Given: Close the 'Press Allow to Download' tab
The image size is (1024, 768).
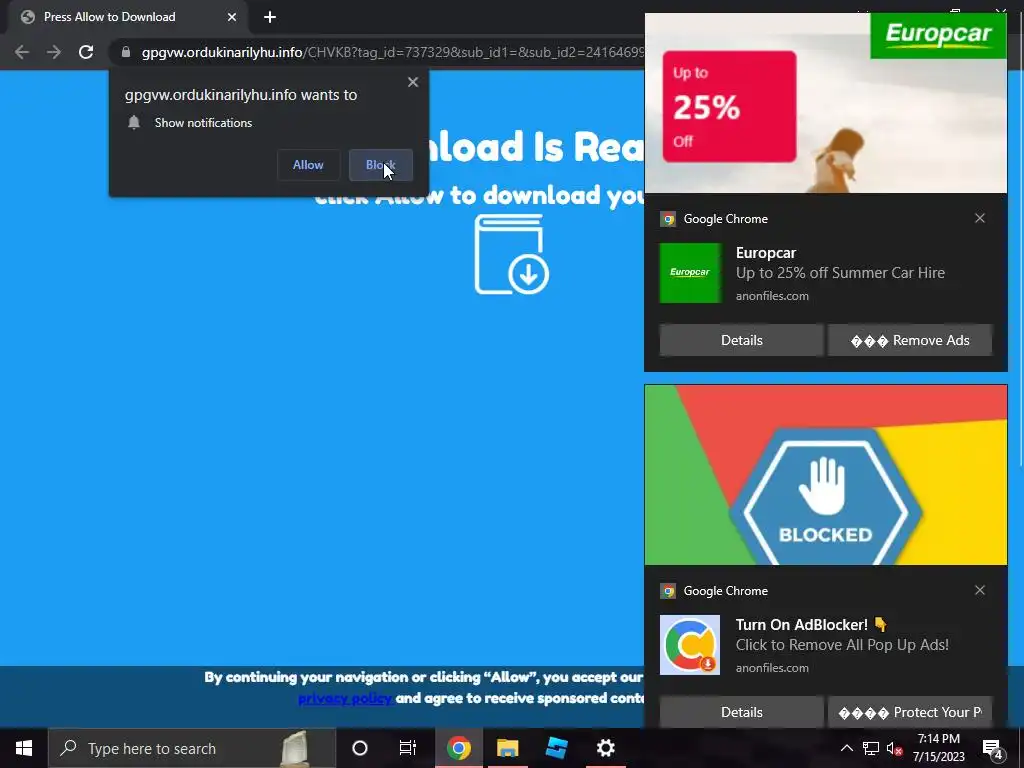Looking at the screenshot, I should [232, 17].
